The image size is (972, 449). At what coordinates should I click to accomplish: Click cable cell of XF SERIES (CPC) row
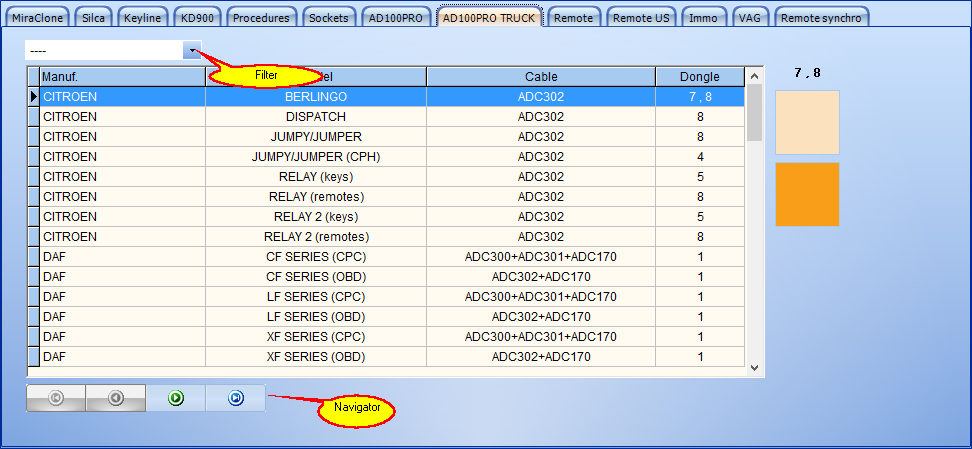pos(541,337)
